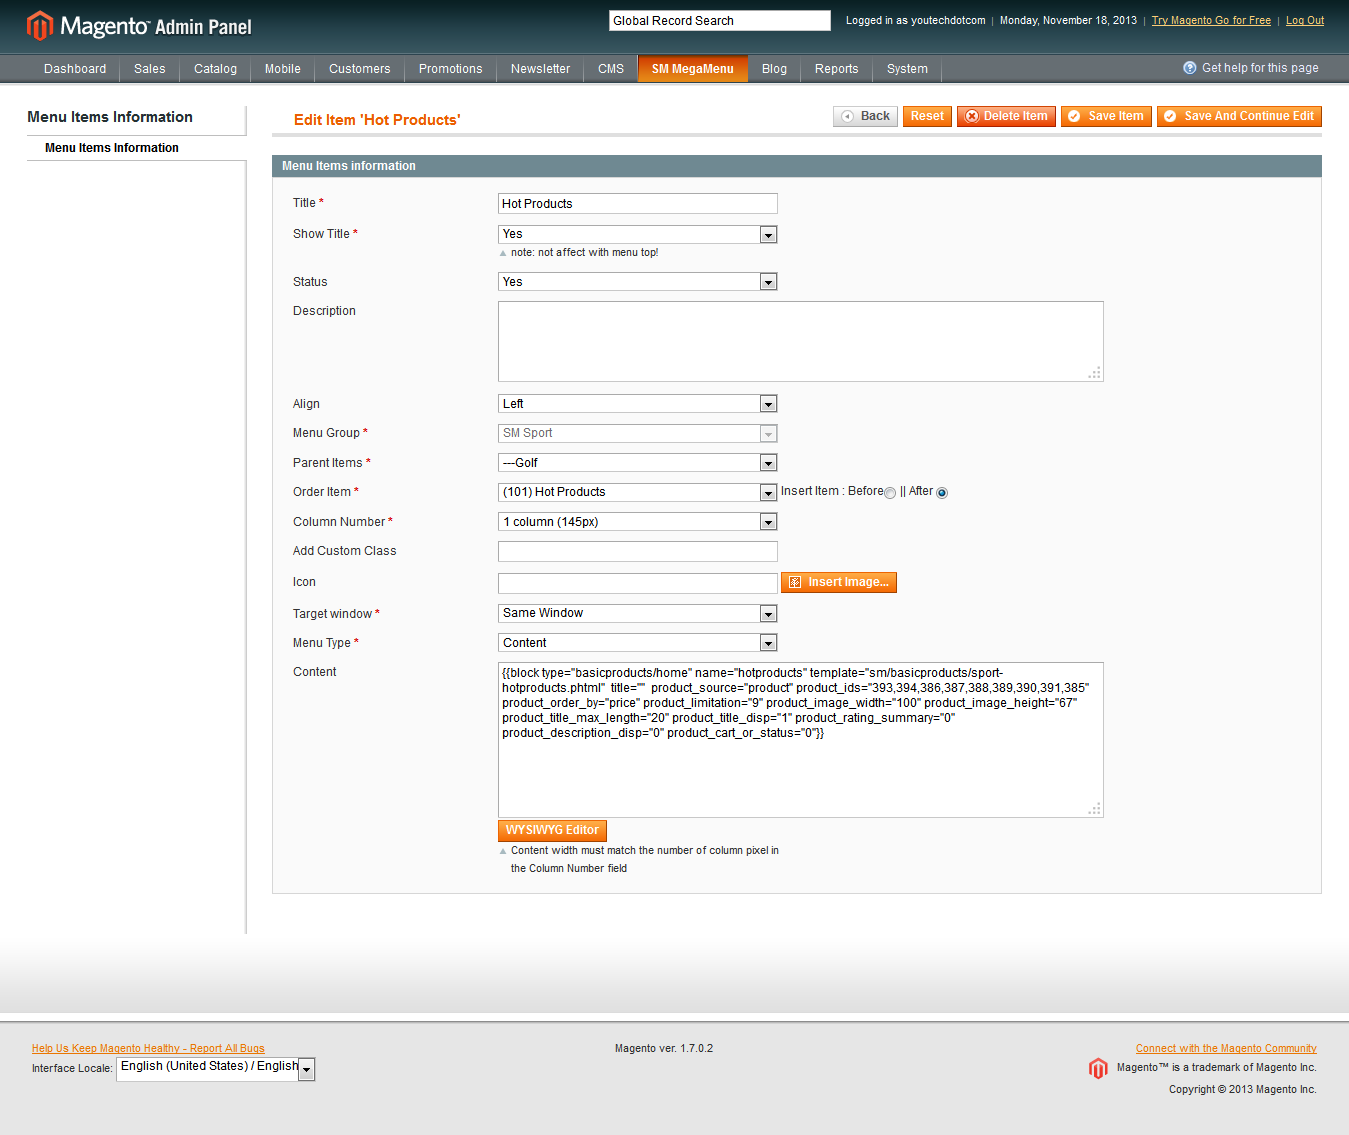Click the Reset button
The height and width of the screenshot is (1135, 1349).
click(927, 116)
